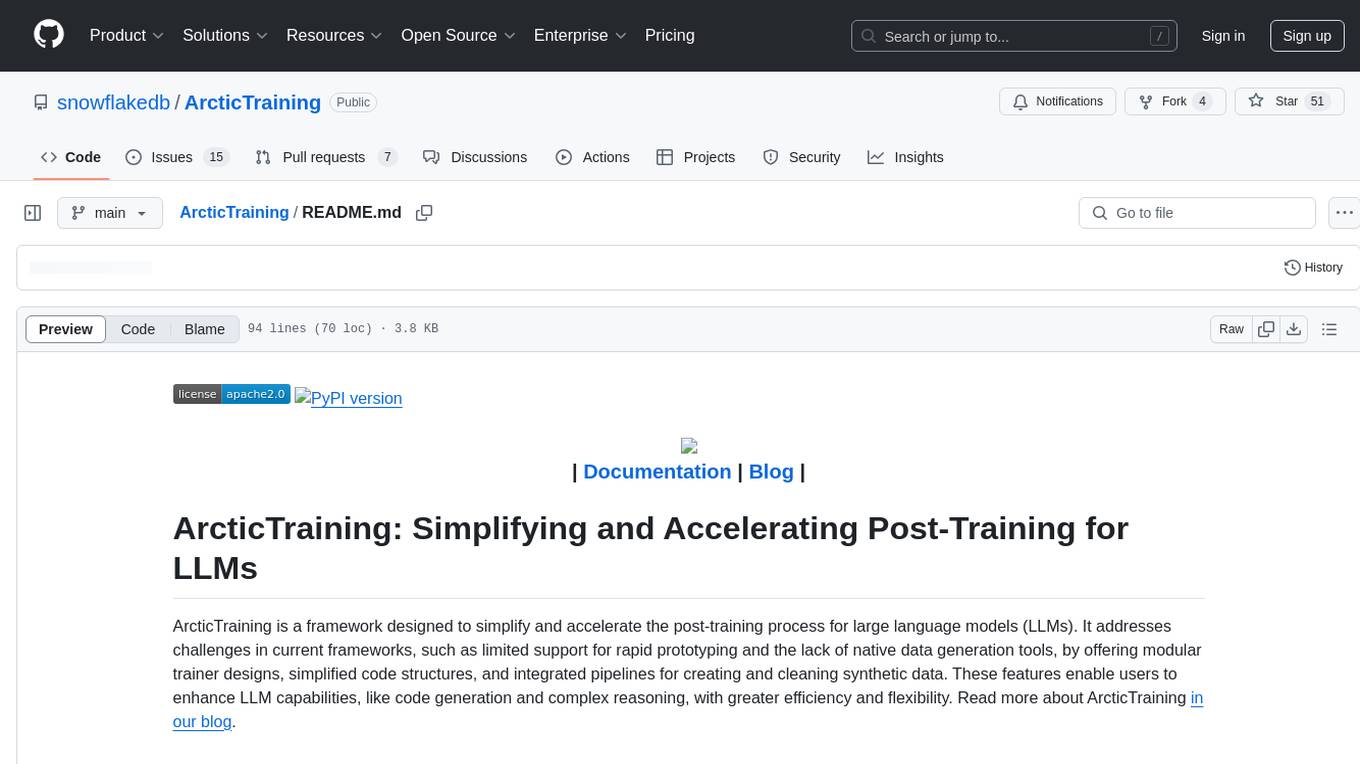View the file History
This screenshot has width=1360, height=764.
(1314, 268)
